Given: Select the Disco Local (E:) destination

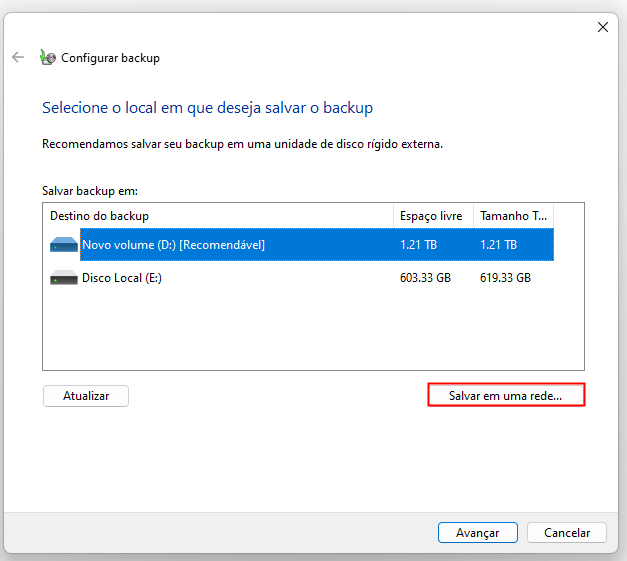Looking at the screenshot, I should point(121,278).
